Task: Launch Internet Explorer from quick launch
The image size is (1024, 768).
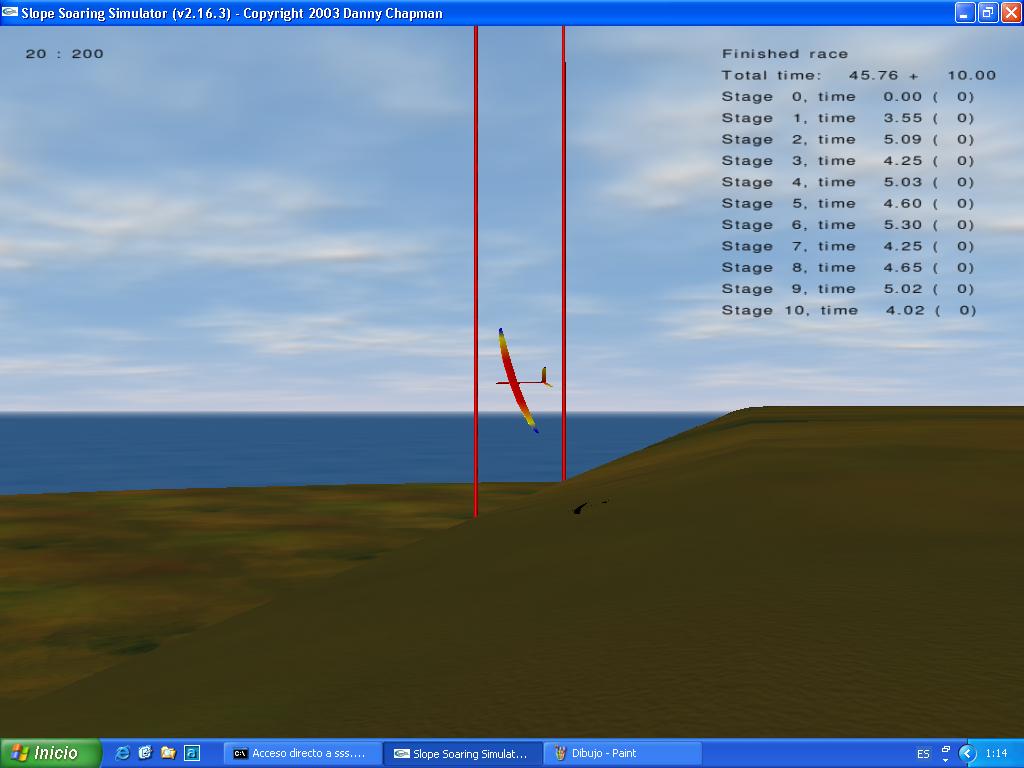Action: (122, 753)
